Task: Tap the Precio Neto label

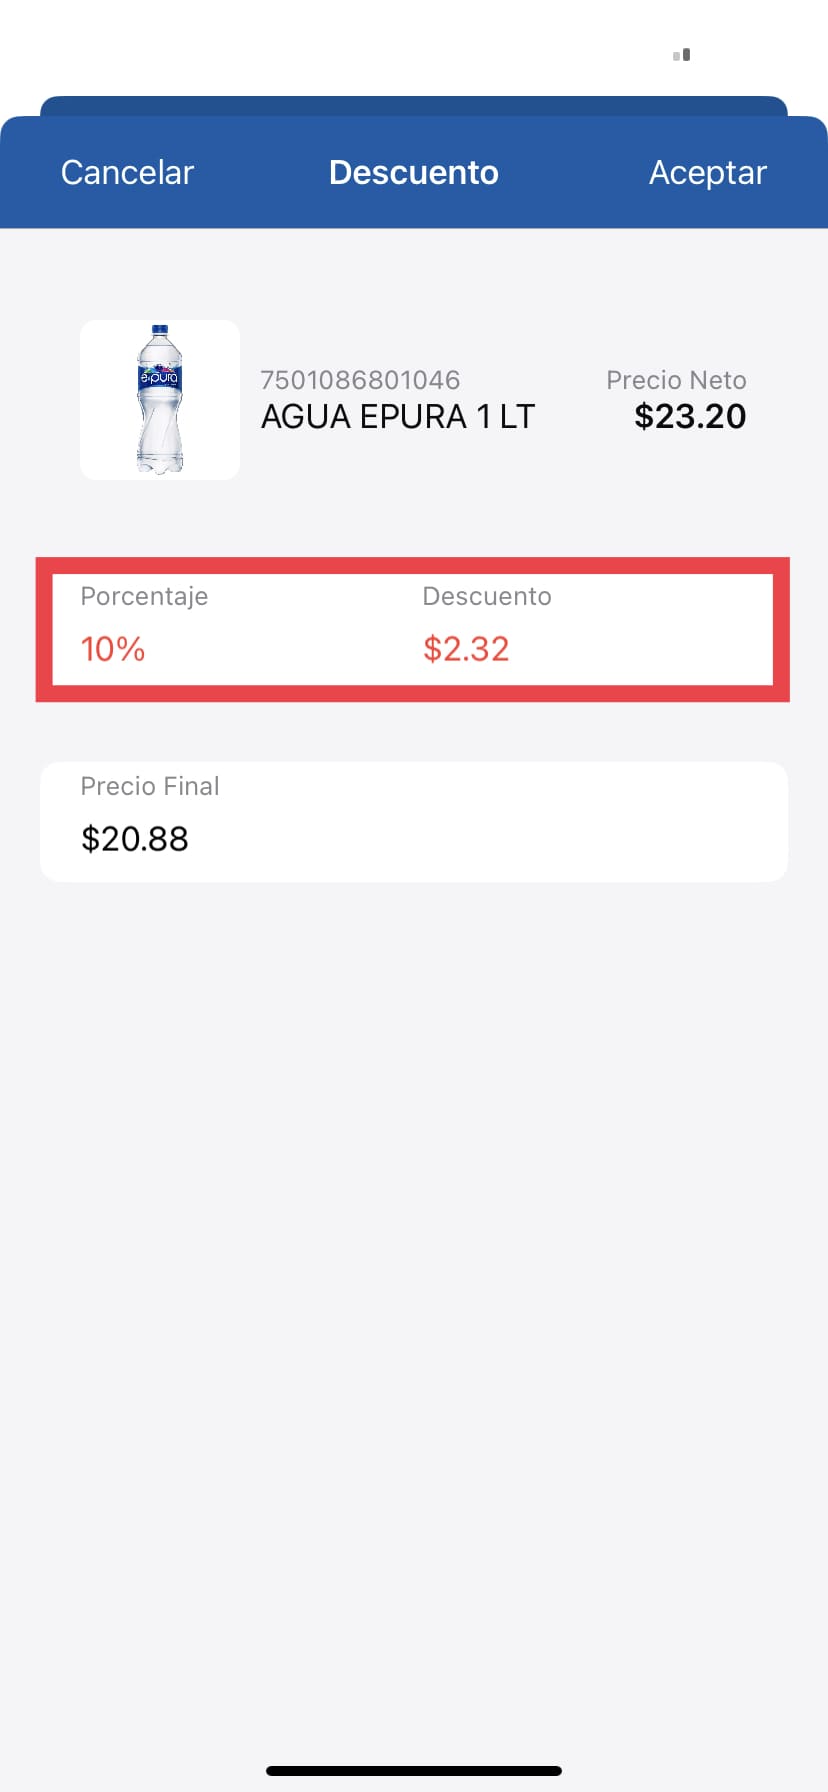Action: (x=676, y=380)
